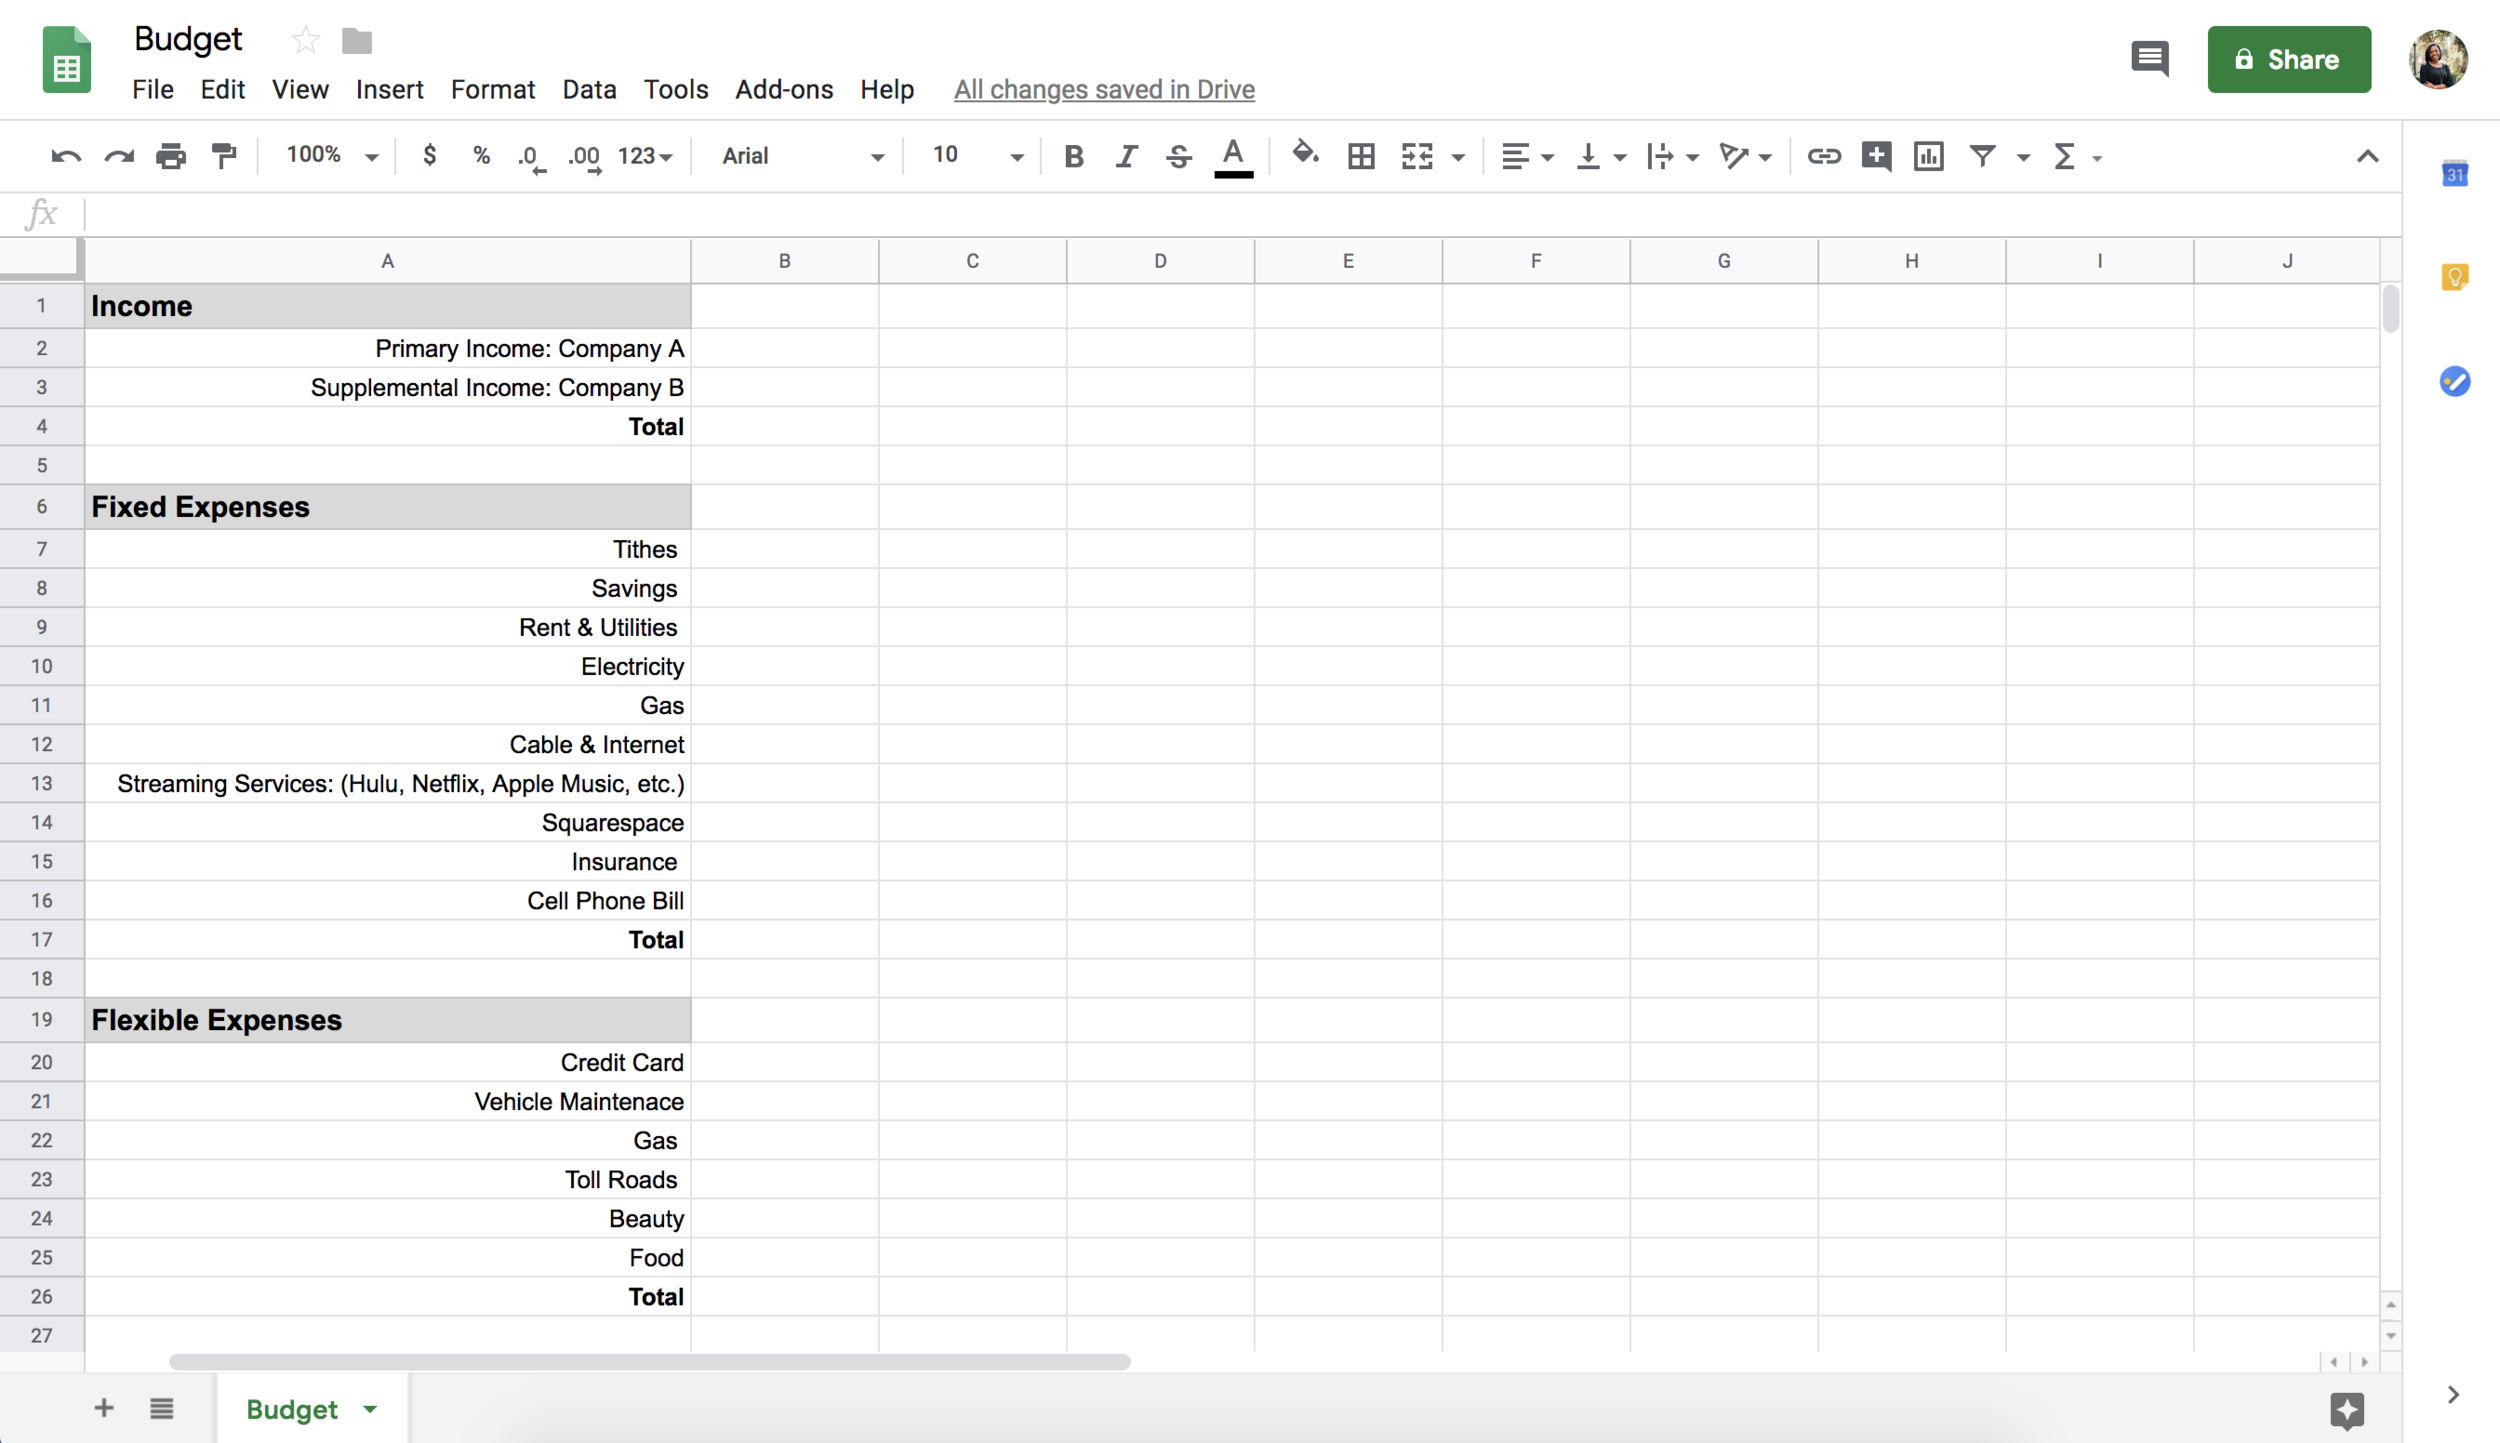Open the Add-ons menu

point(783,89)
